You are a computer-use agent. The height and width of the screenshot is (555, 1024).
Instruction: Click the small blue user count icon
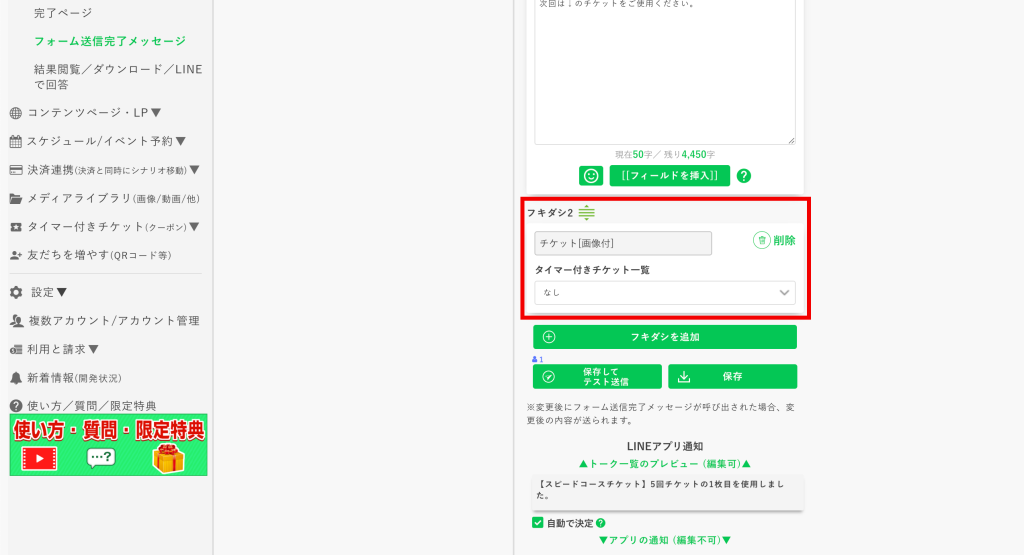click(x=535, y=359)
